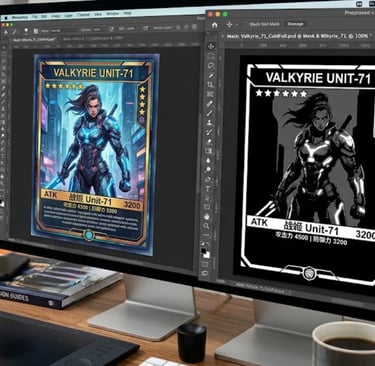Viewport: 375px width, 366px height.
Task: Select the Rectangle shape tool in right window
Action: pyautogui.click(x=207, y=207)
